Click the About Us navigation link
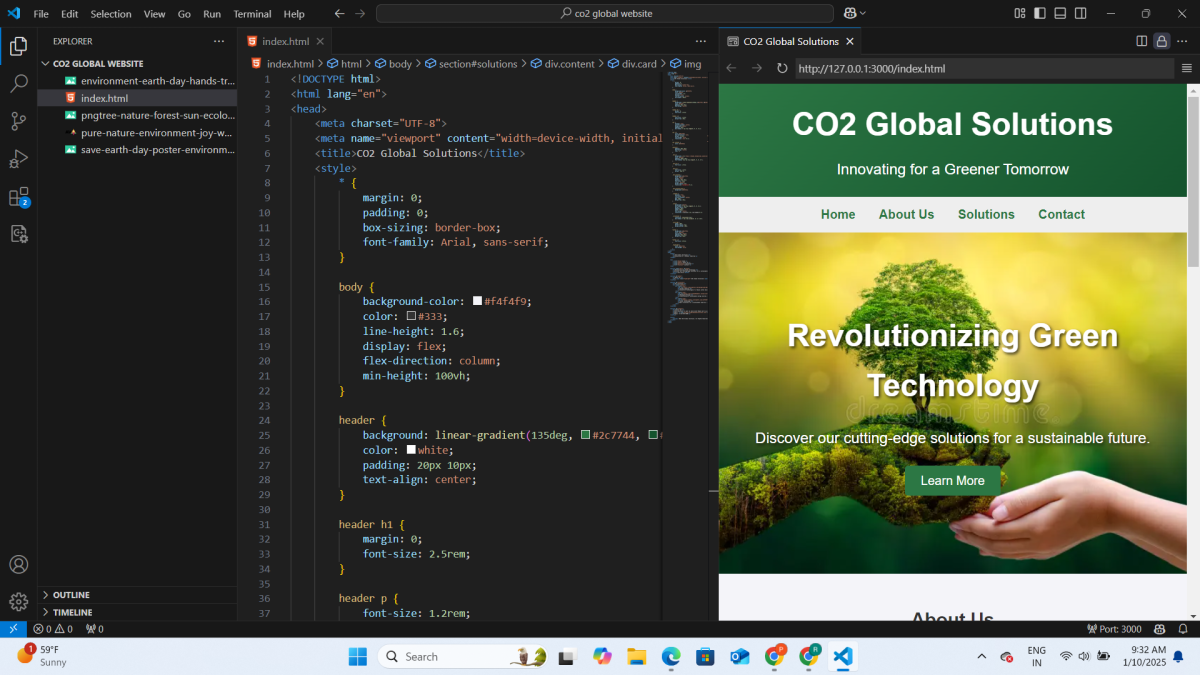This screenshot has width=1200, height=675. pyautogui.click(x=906, y=214)
